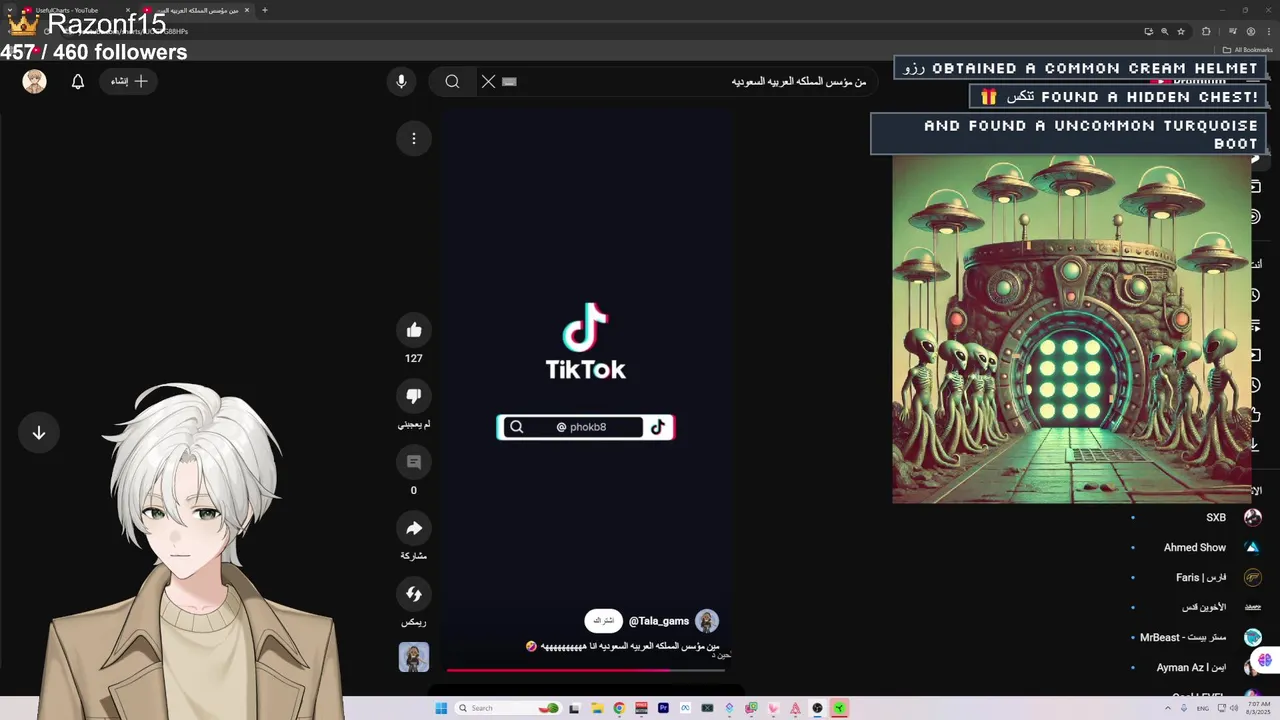Open the Ayman Az | ايمن subscription channel
Viewport: 1280px width, 720px height.
(x=1191, y=667)
